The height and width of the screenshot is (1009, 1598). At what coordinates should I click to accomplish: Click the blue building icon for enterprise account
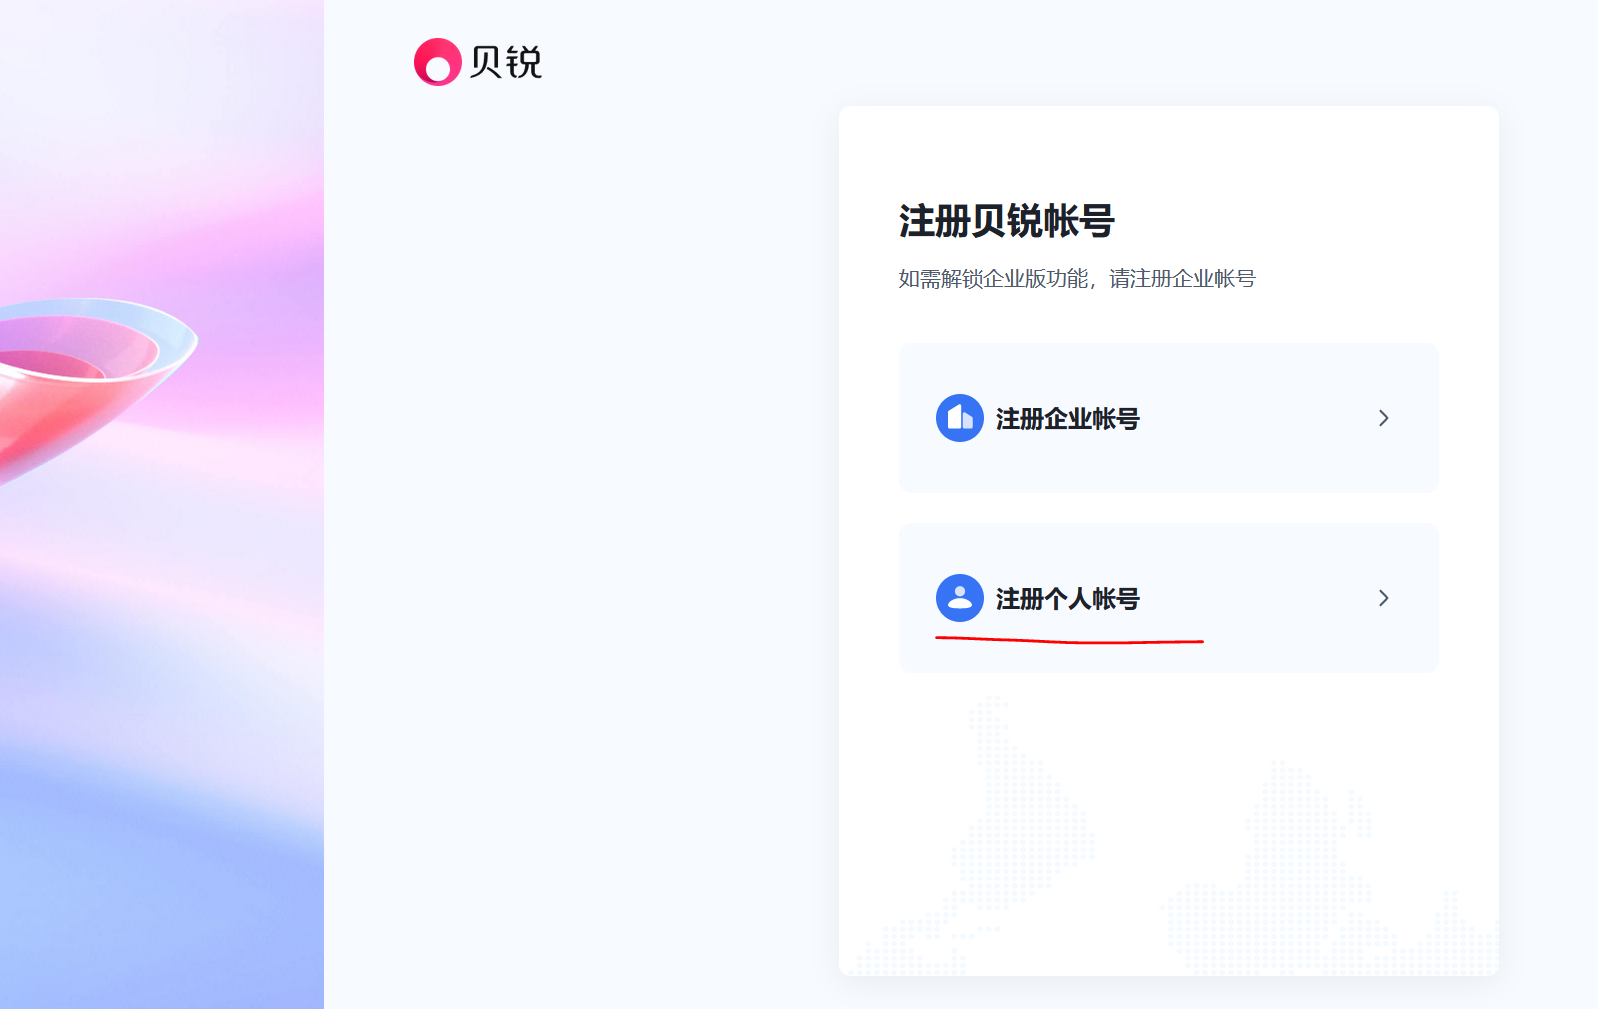click(x=960, y=418)
